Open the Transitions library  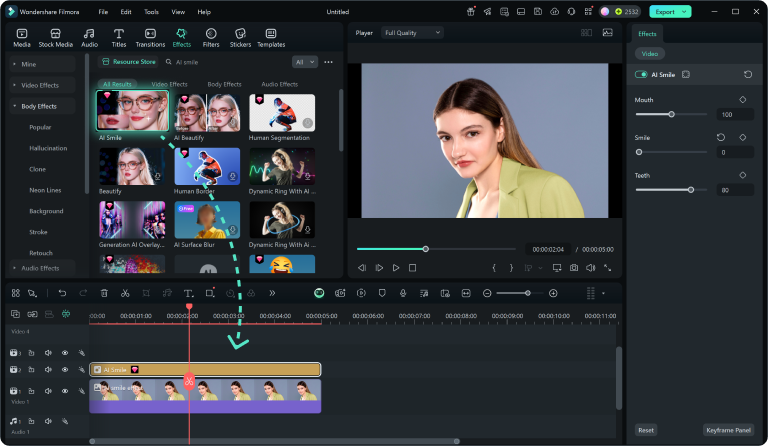tap(150, 37)
